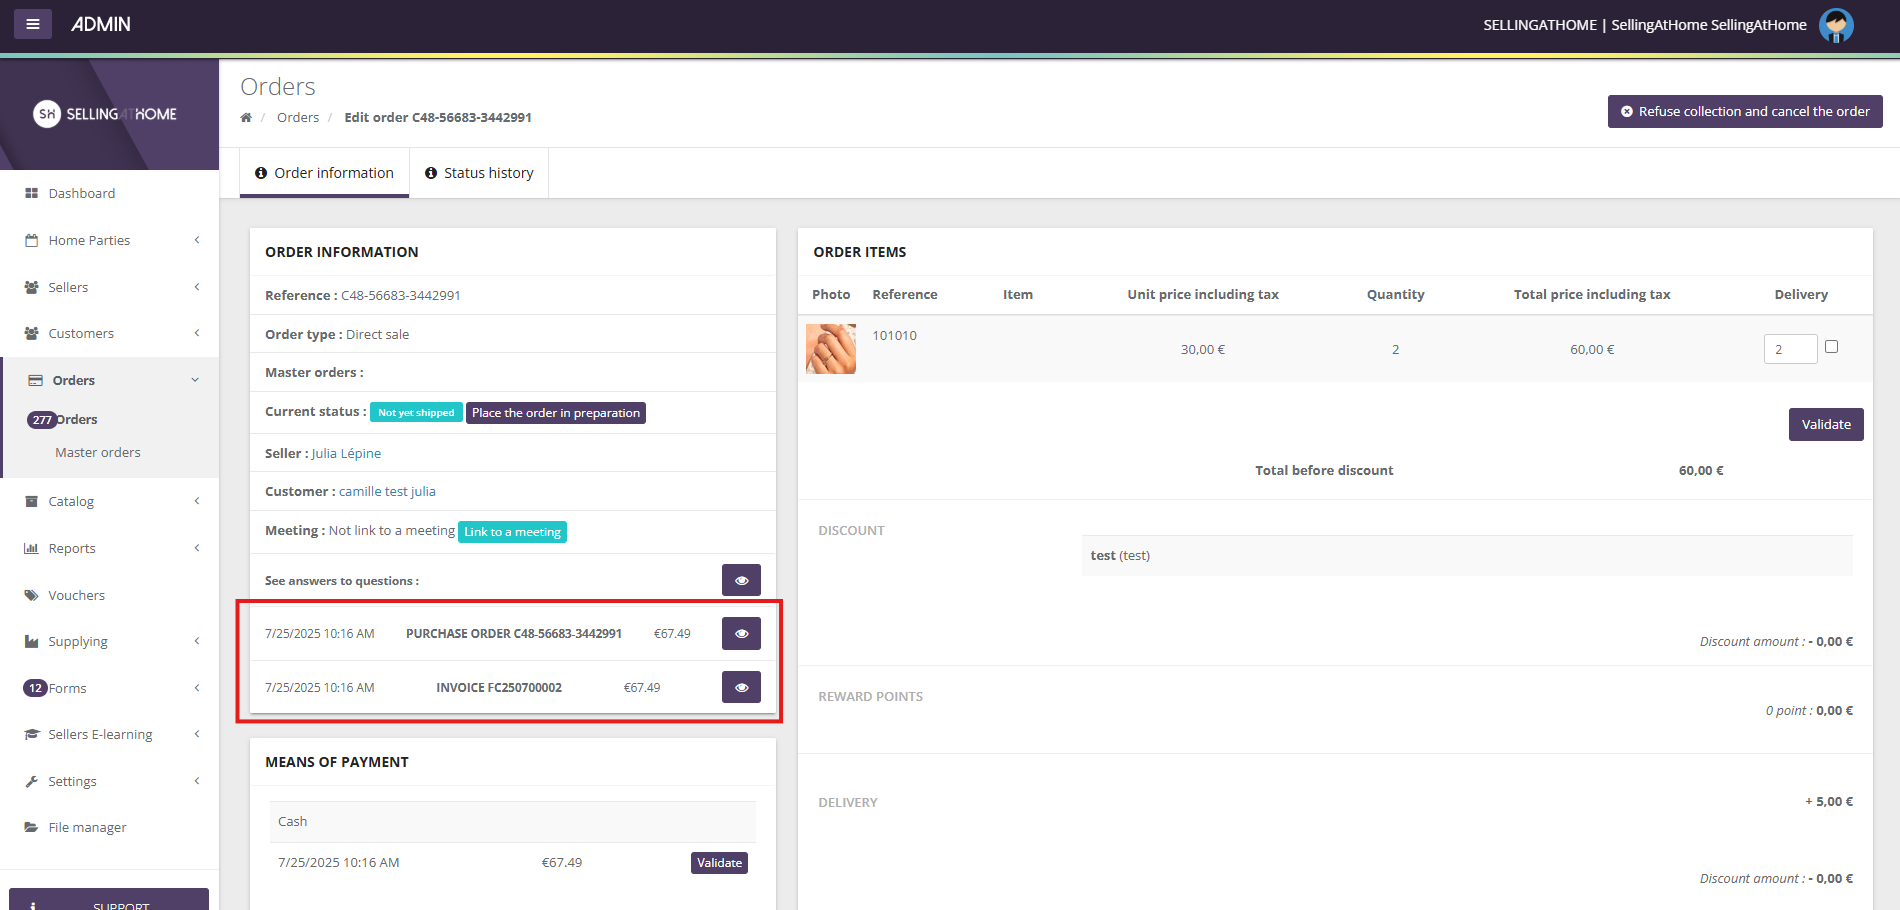The image size is (1900, 910).
Task: Click the product photo thumbnail
Action: [831, 349]
